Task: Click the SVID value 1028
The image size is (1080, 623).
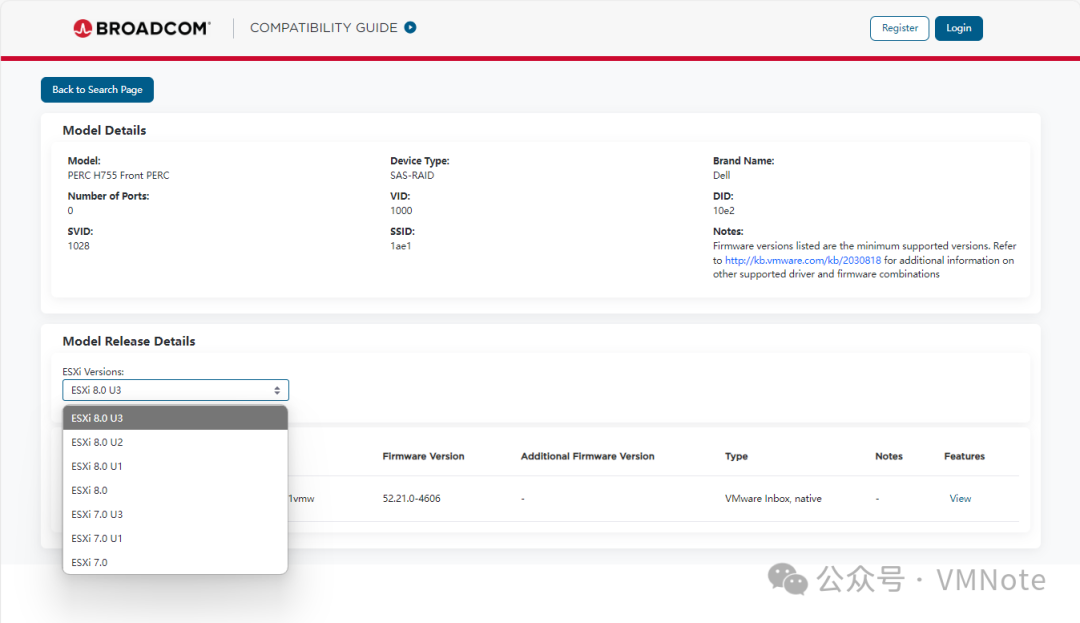Action: pos(79,246)
